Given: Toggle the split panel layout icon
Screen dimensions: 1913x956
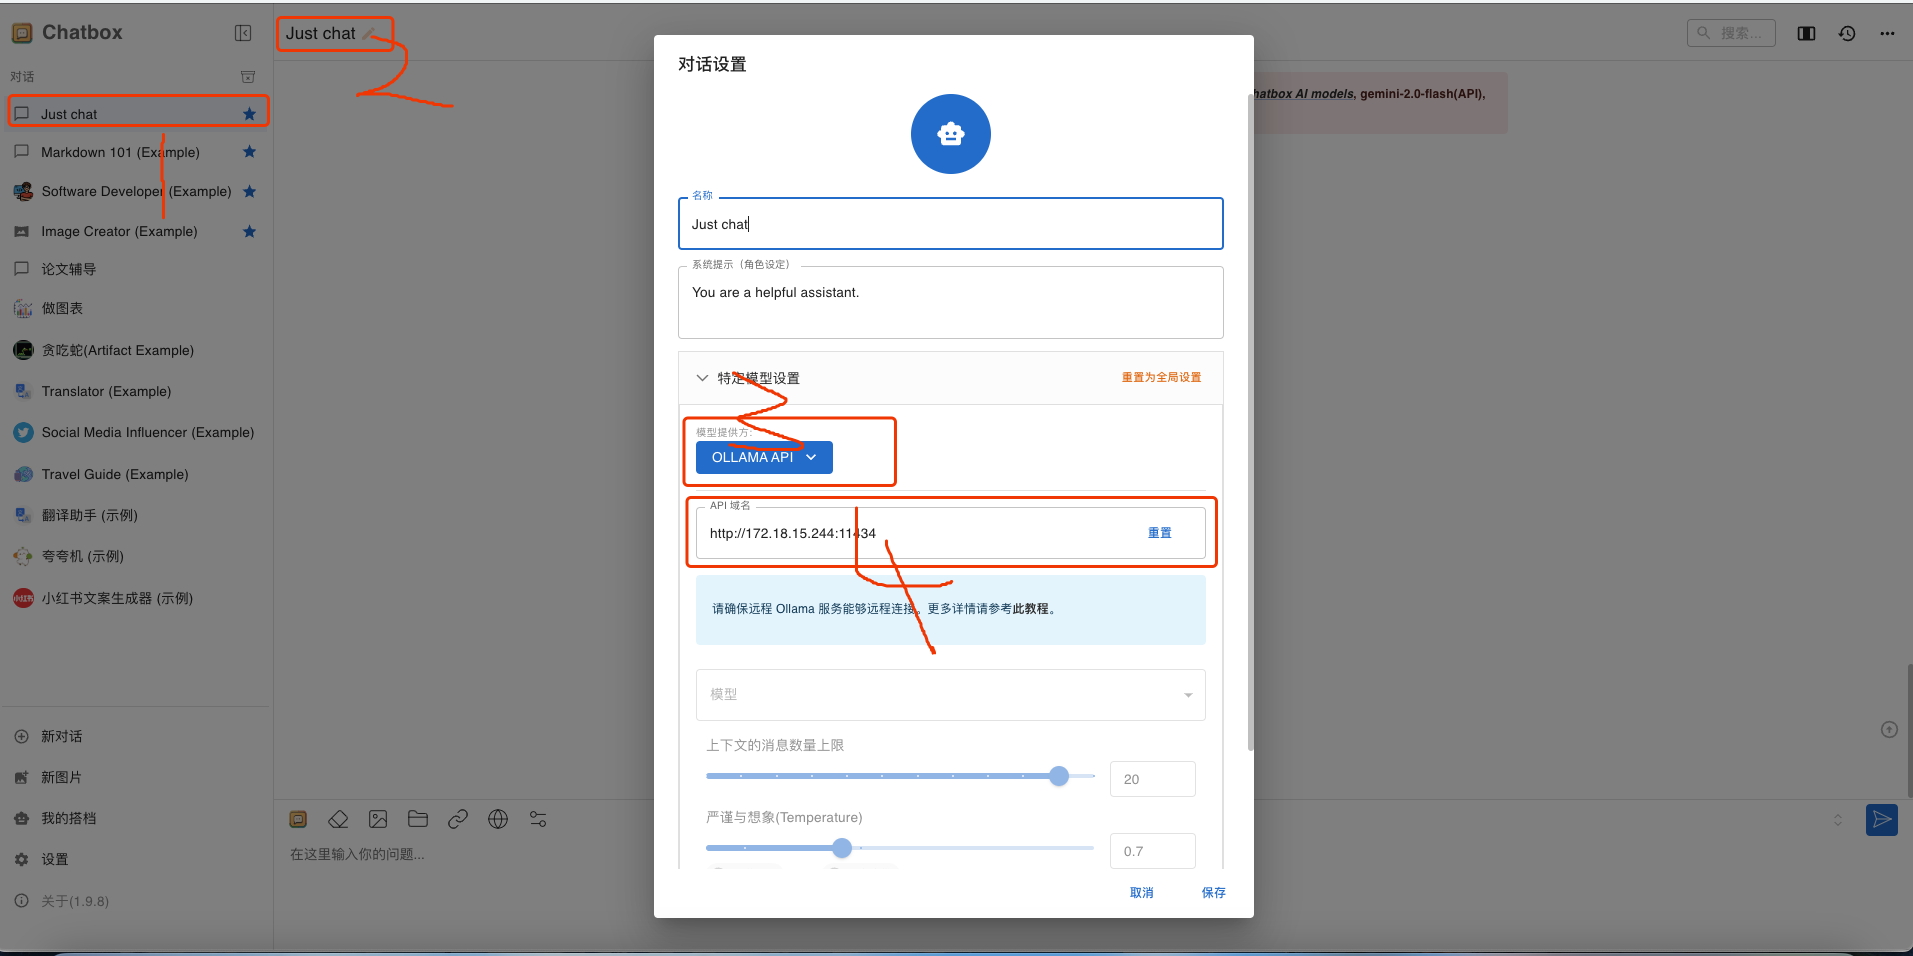Looking at the screenshot, I should 1806,33.
